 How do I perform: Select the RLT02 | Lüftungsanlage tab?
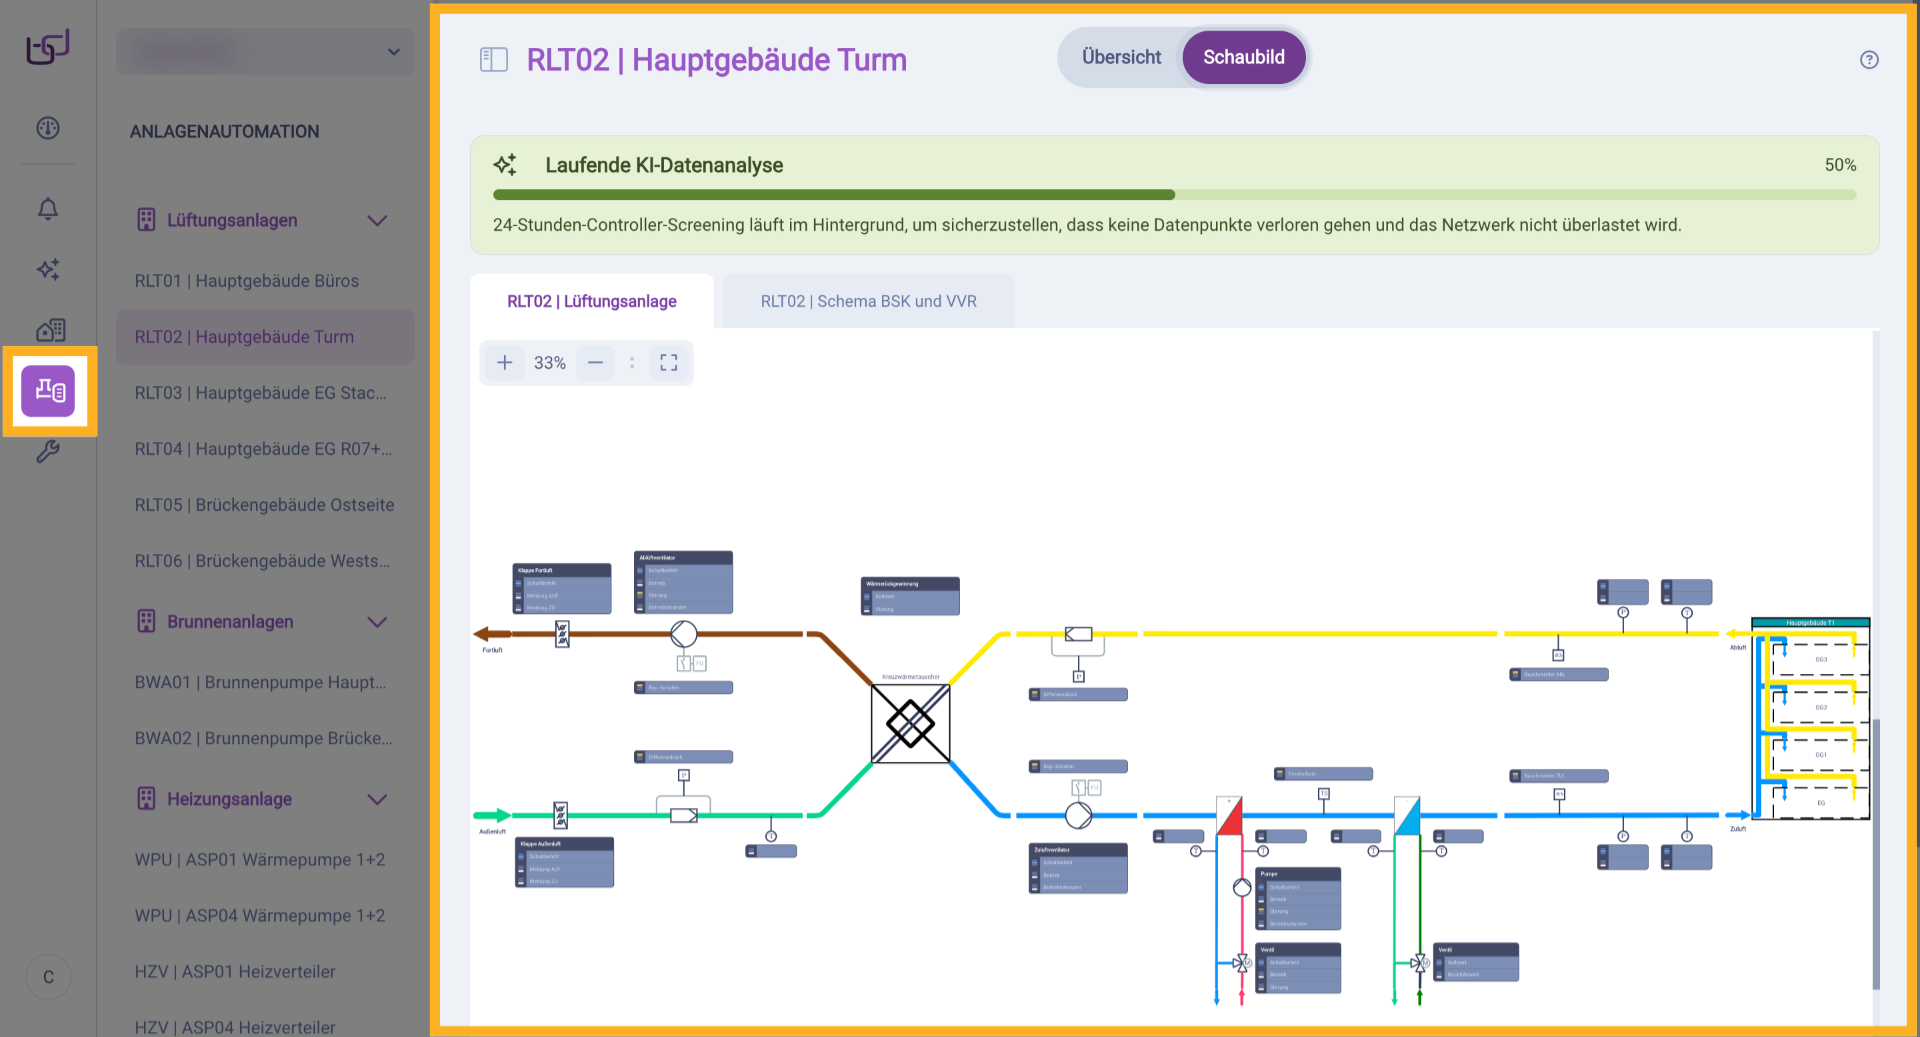click(591, 302)
